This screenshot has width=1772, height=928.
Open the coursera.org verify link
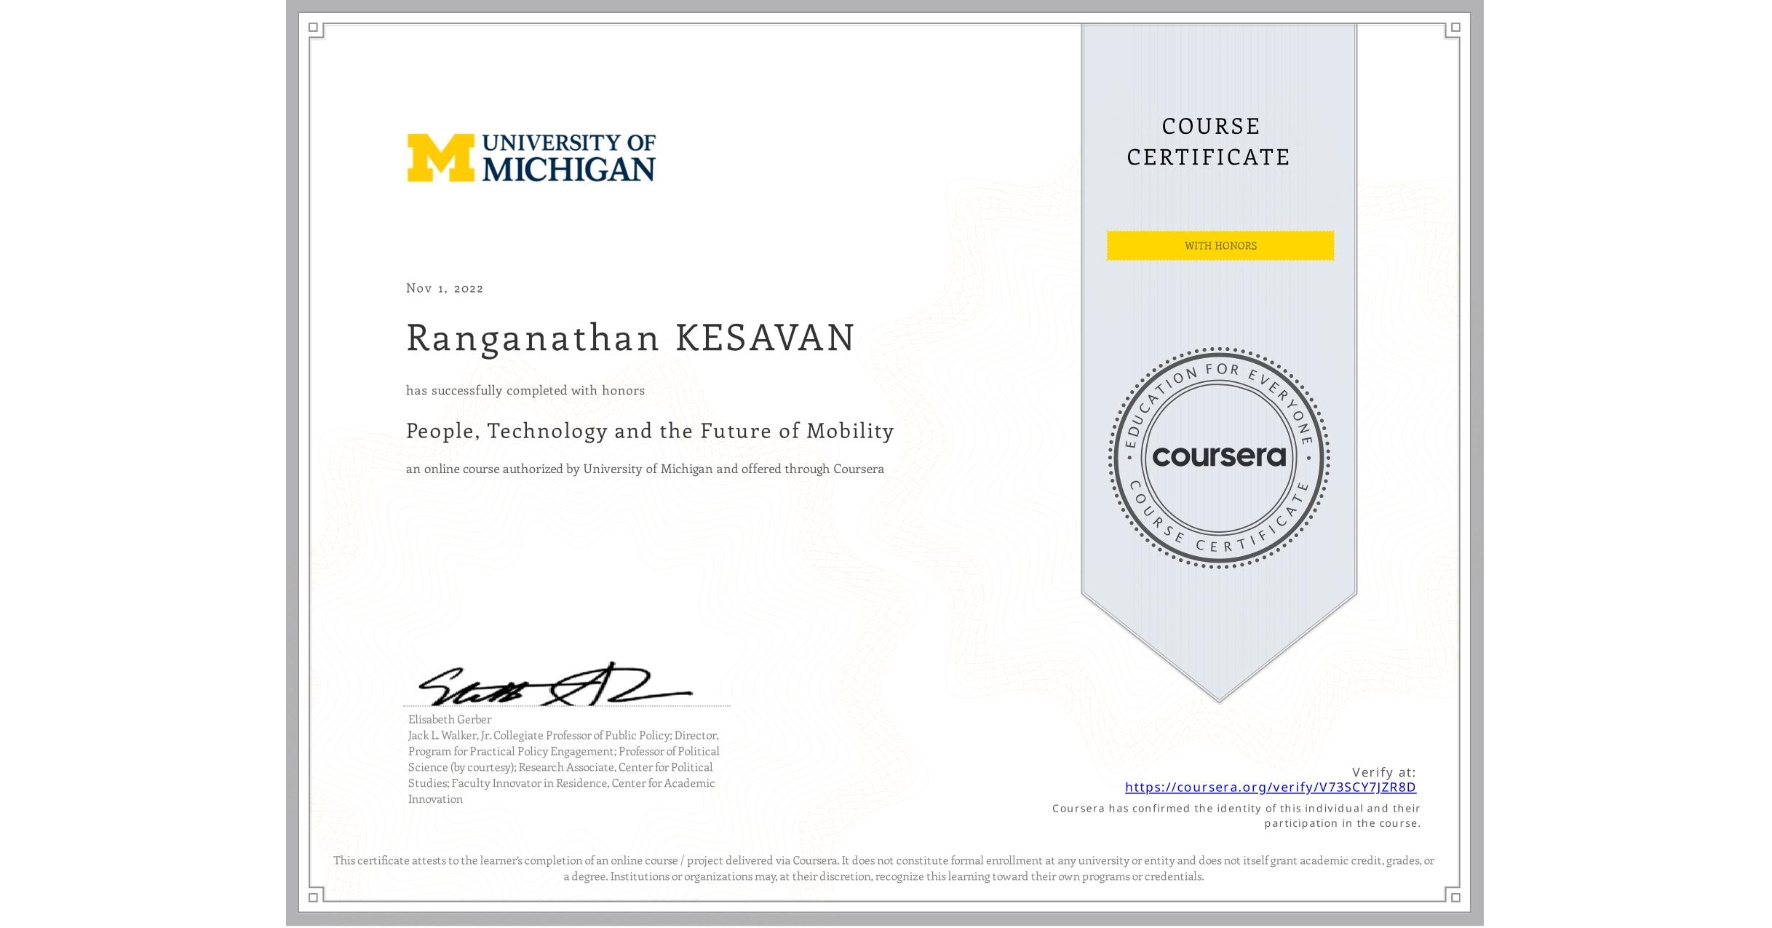[x=1270, y=787]
